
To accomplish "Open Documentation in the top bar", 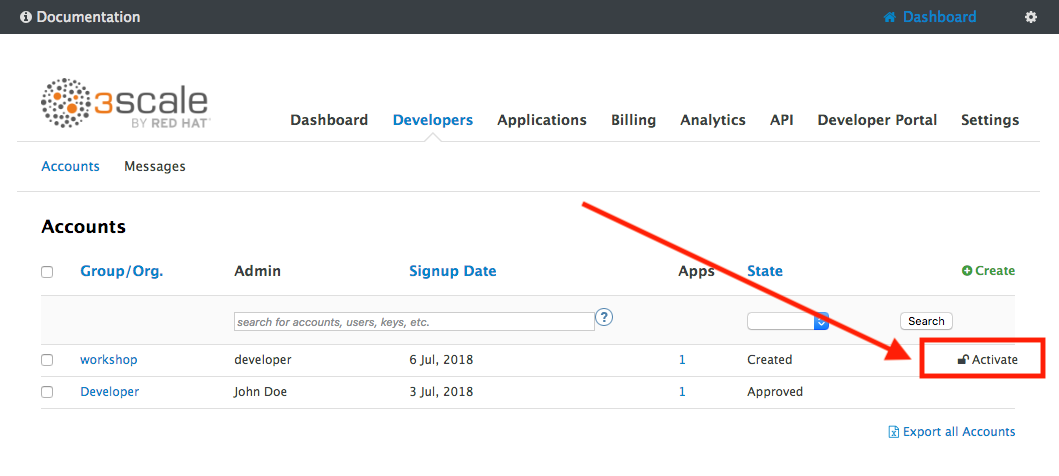I will tap(88, 17).
